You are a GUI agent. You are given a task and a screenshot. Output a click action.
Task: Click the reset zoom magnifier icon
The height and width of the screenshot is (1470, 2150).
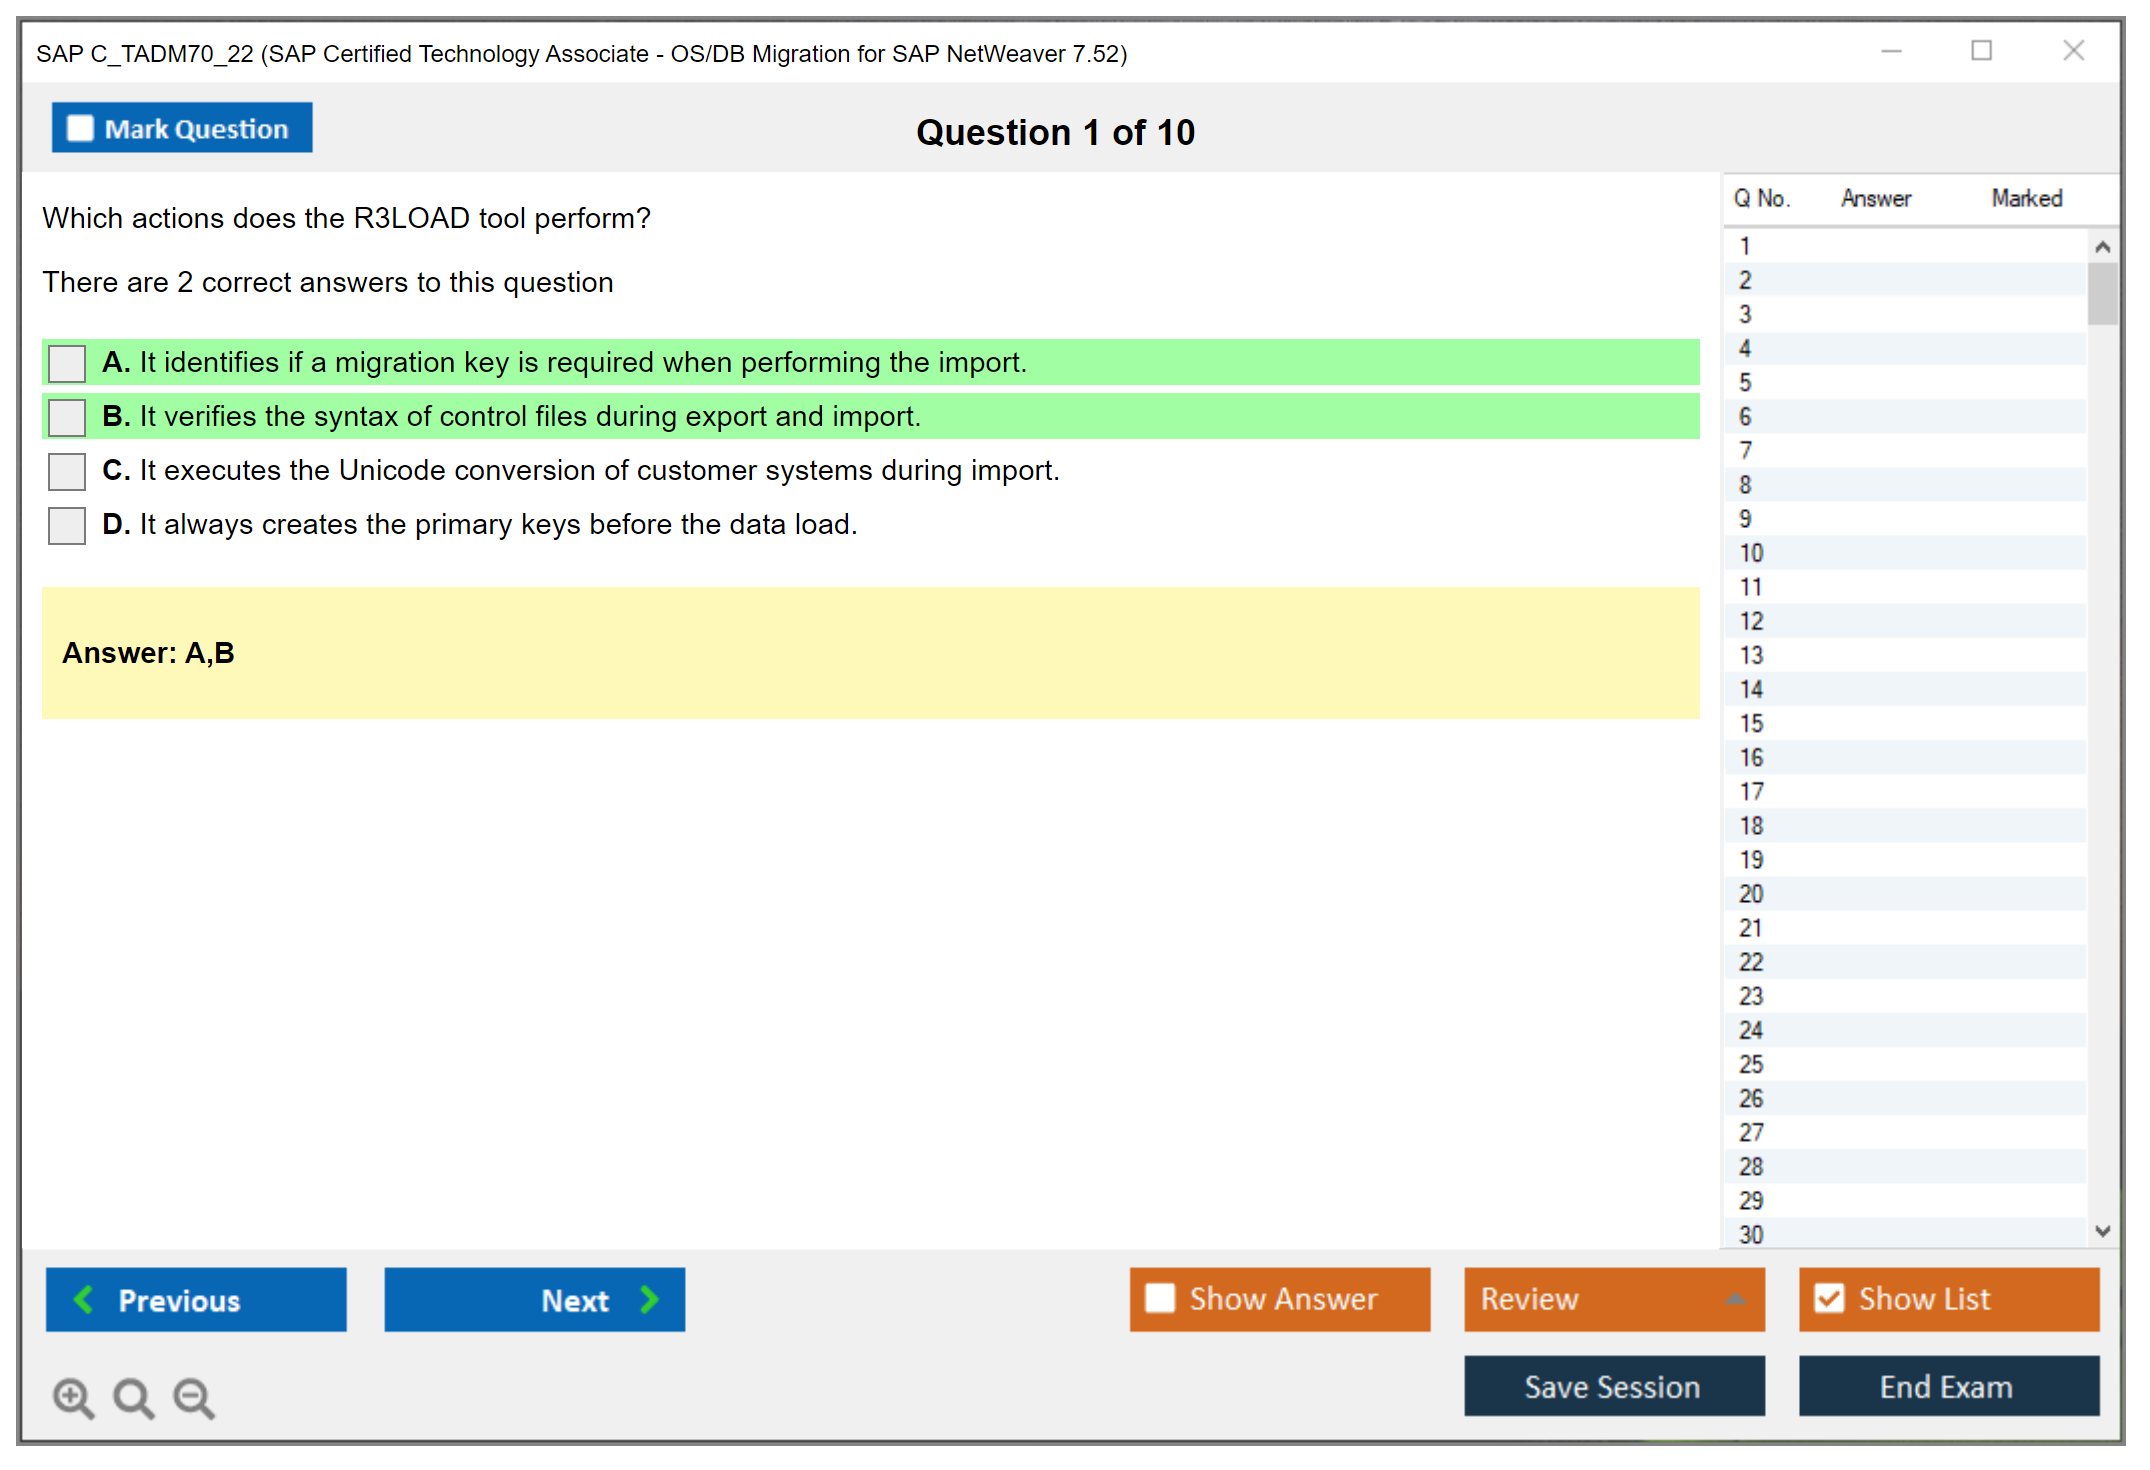(133, 1397)
